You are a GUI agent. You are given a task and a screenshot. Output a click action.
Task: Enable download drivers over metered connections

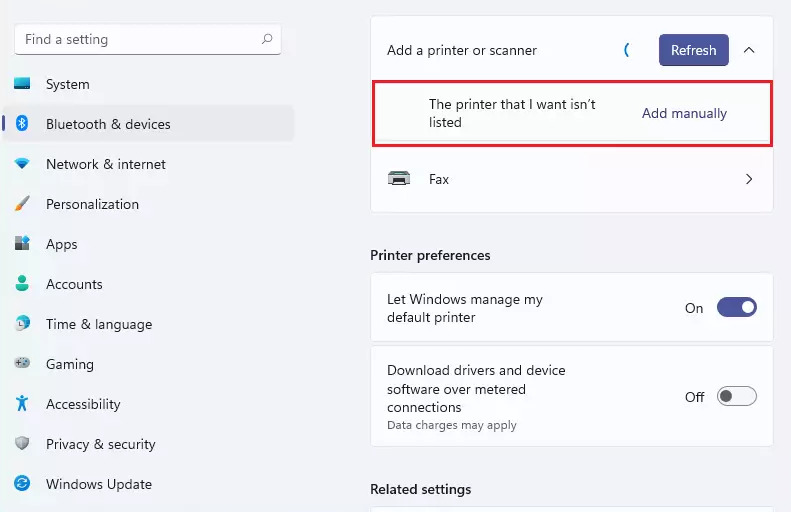pos(737,397)
